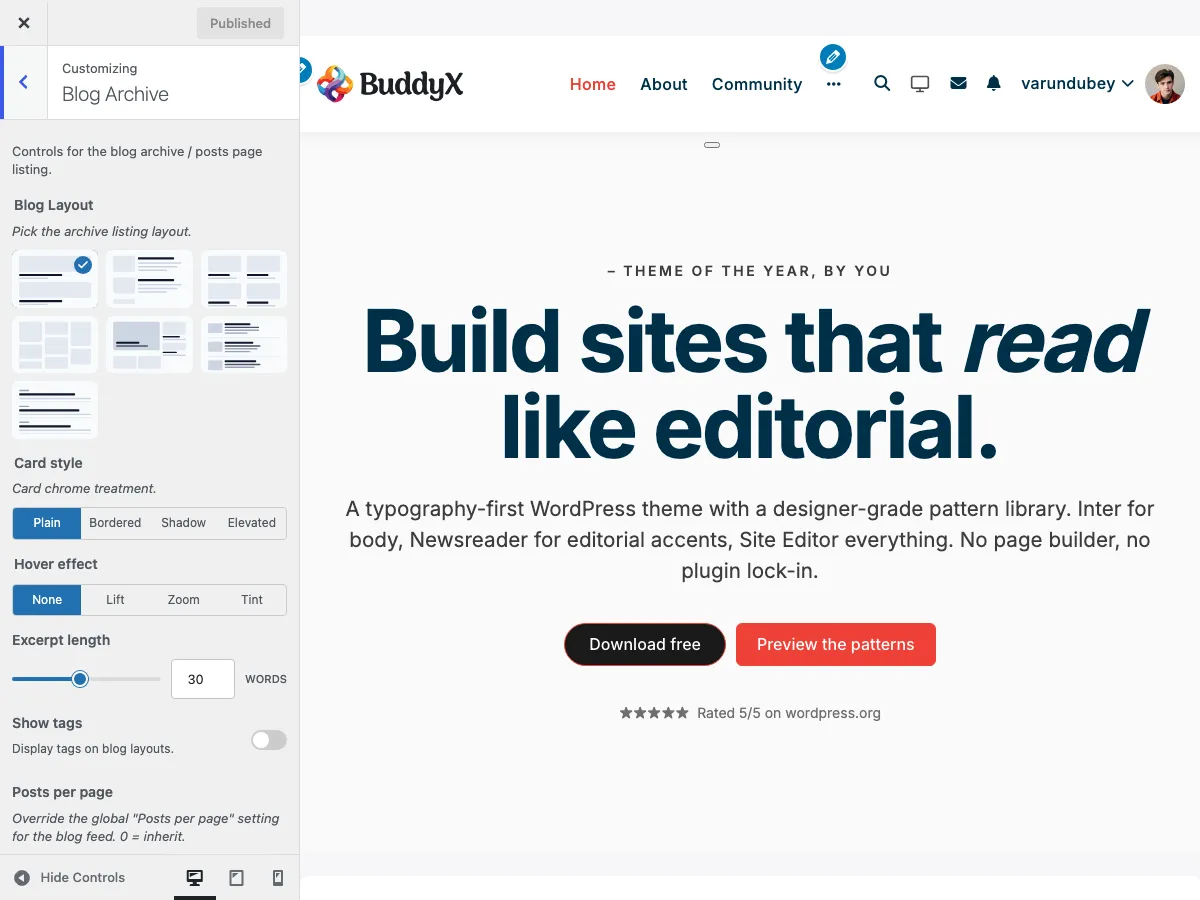Go to the About menu item

click(664, 84)
